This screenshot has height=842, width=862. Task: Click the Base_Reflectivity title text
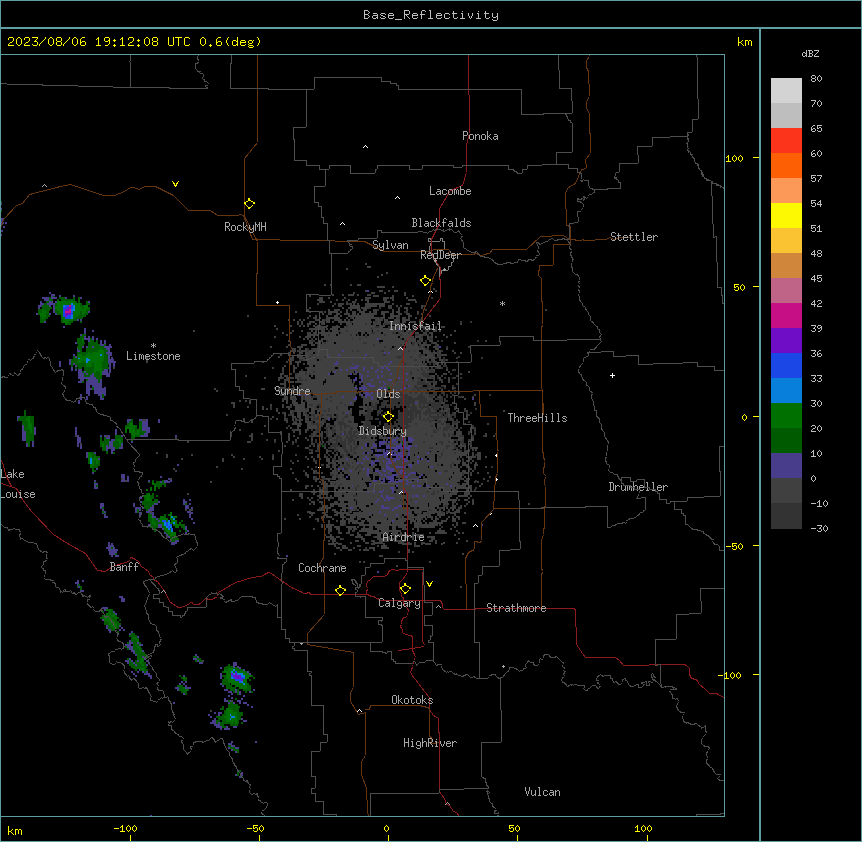coord(431,15)
